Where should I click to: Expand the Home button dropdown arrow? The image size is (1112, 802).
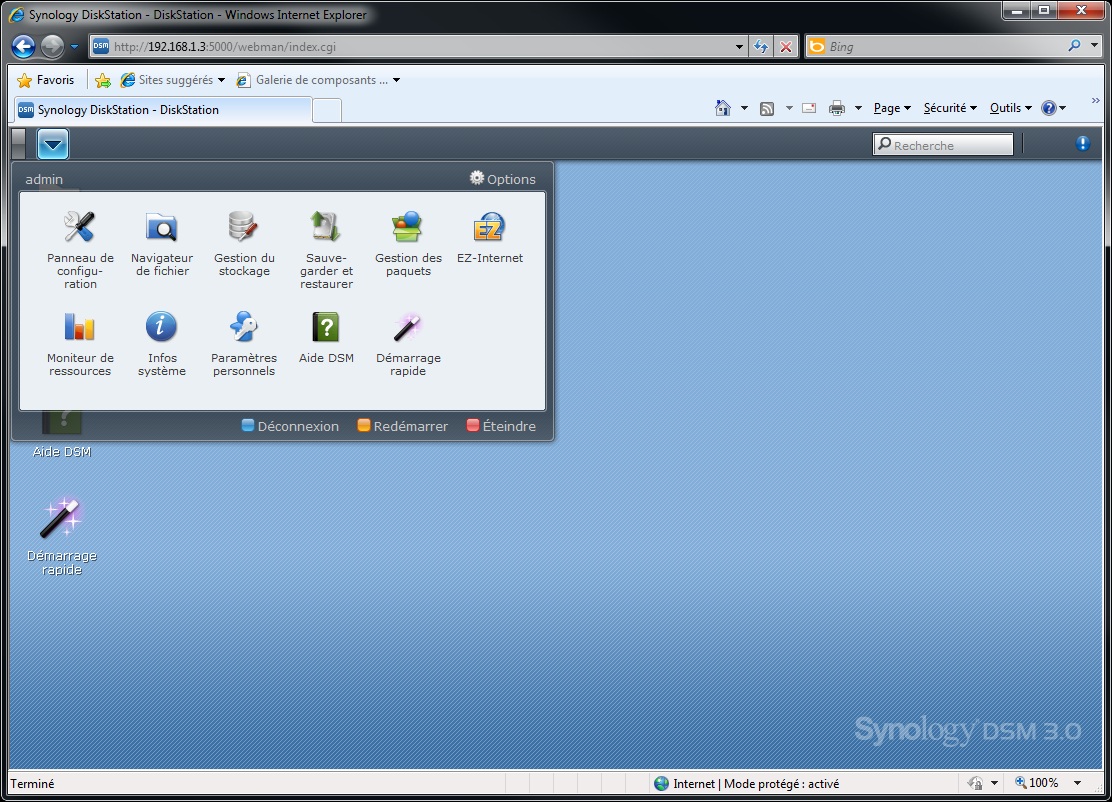[744, 108]
